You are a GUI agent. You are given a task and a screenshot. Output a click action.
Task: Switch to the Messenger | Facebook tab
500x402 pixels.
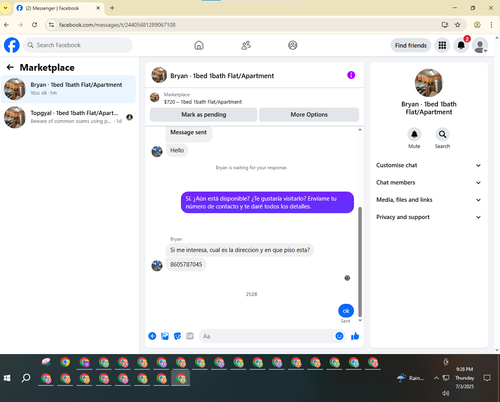coord(58,8)
